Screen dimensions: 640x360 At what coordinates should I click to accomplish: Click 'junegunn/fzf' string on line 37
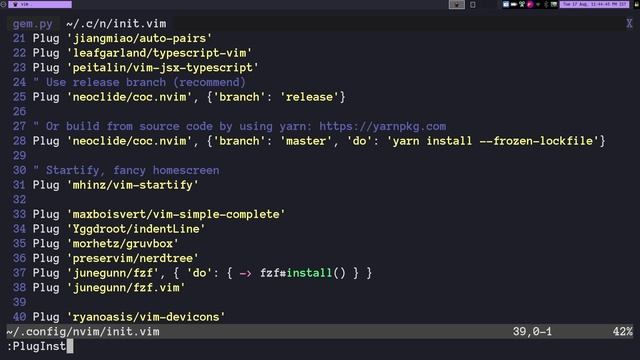[x=113, y=273]
